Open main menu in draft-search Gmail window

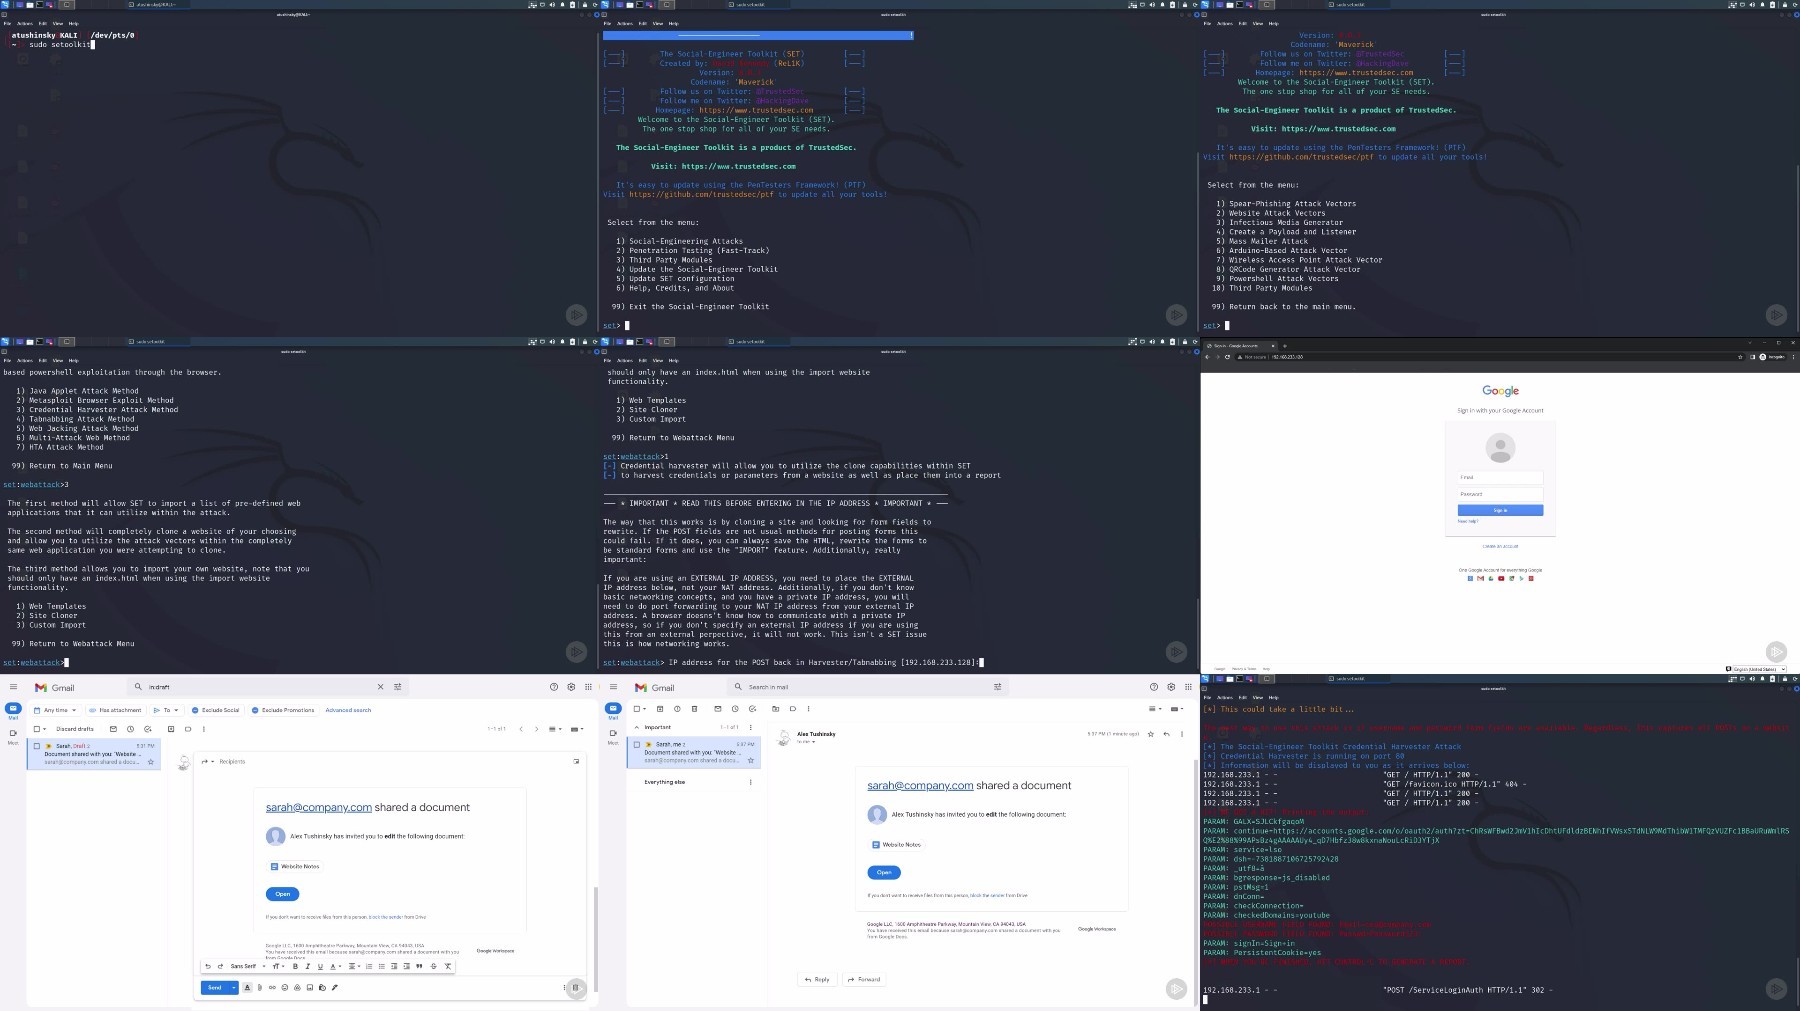13,687
